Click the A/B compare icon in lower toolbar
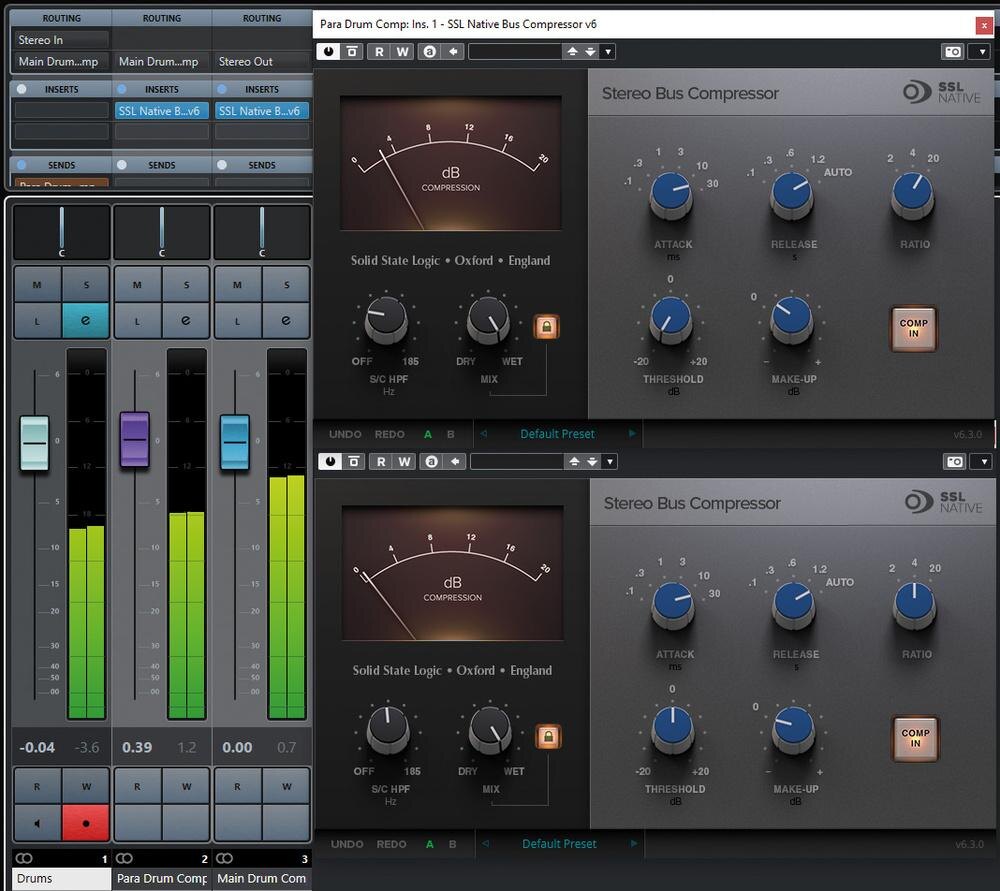 [x=432, y=462]
